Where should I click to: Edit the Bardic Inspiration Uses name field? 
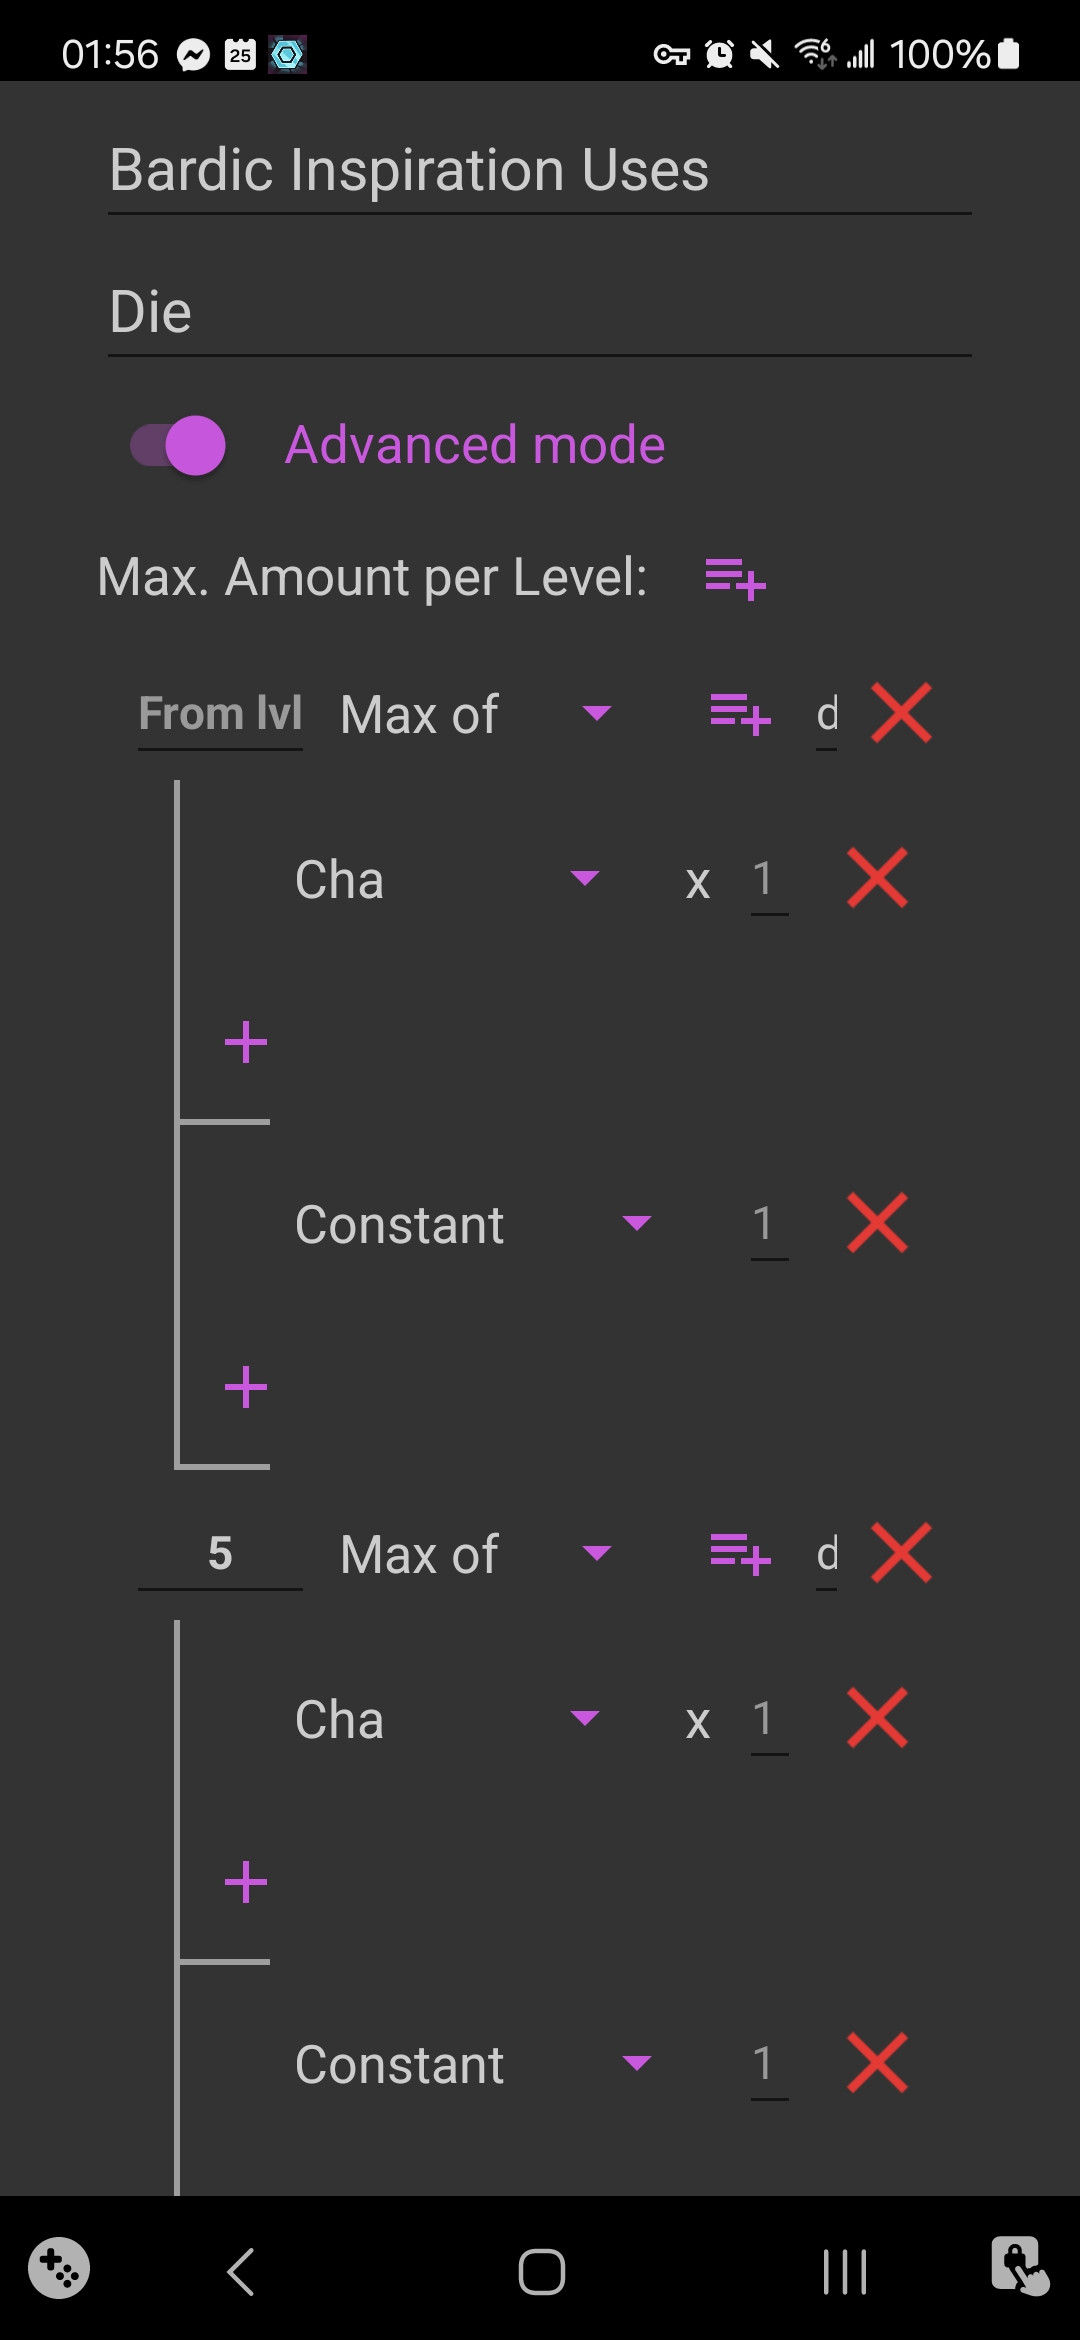[539, 170]
